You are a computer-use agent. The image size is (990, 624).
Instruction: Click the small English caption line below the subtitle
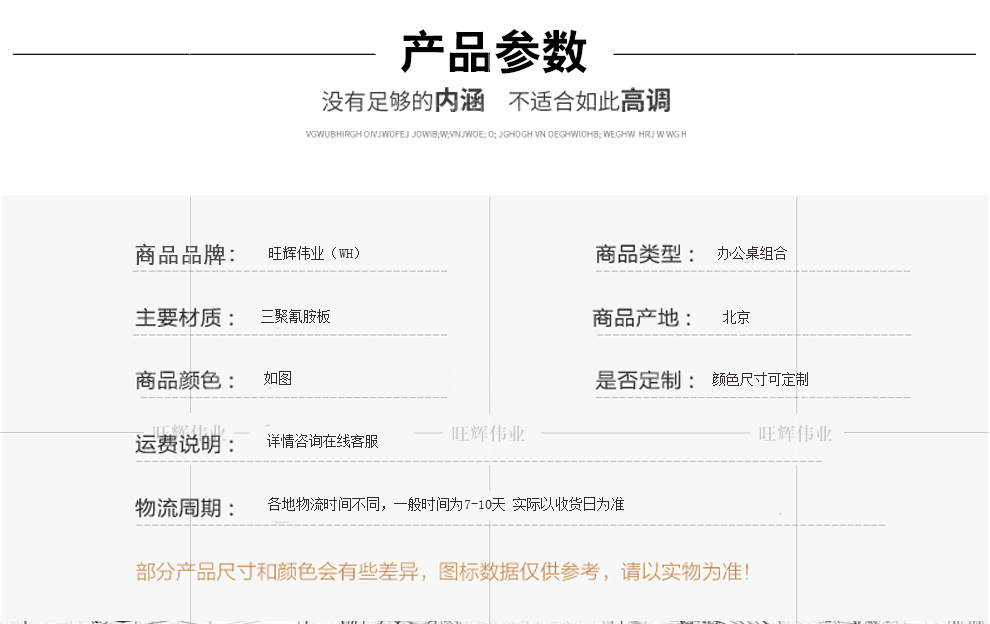pyautogui.click(x=495, y=133)
